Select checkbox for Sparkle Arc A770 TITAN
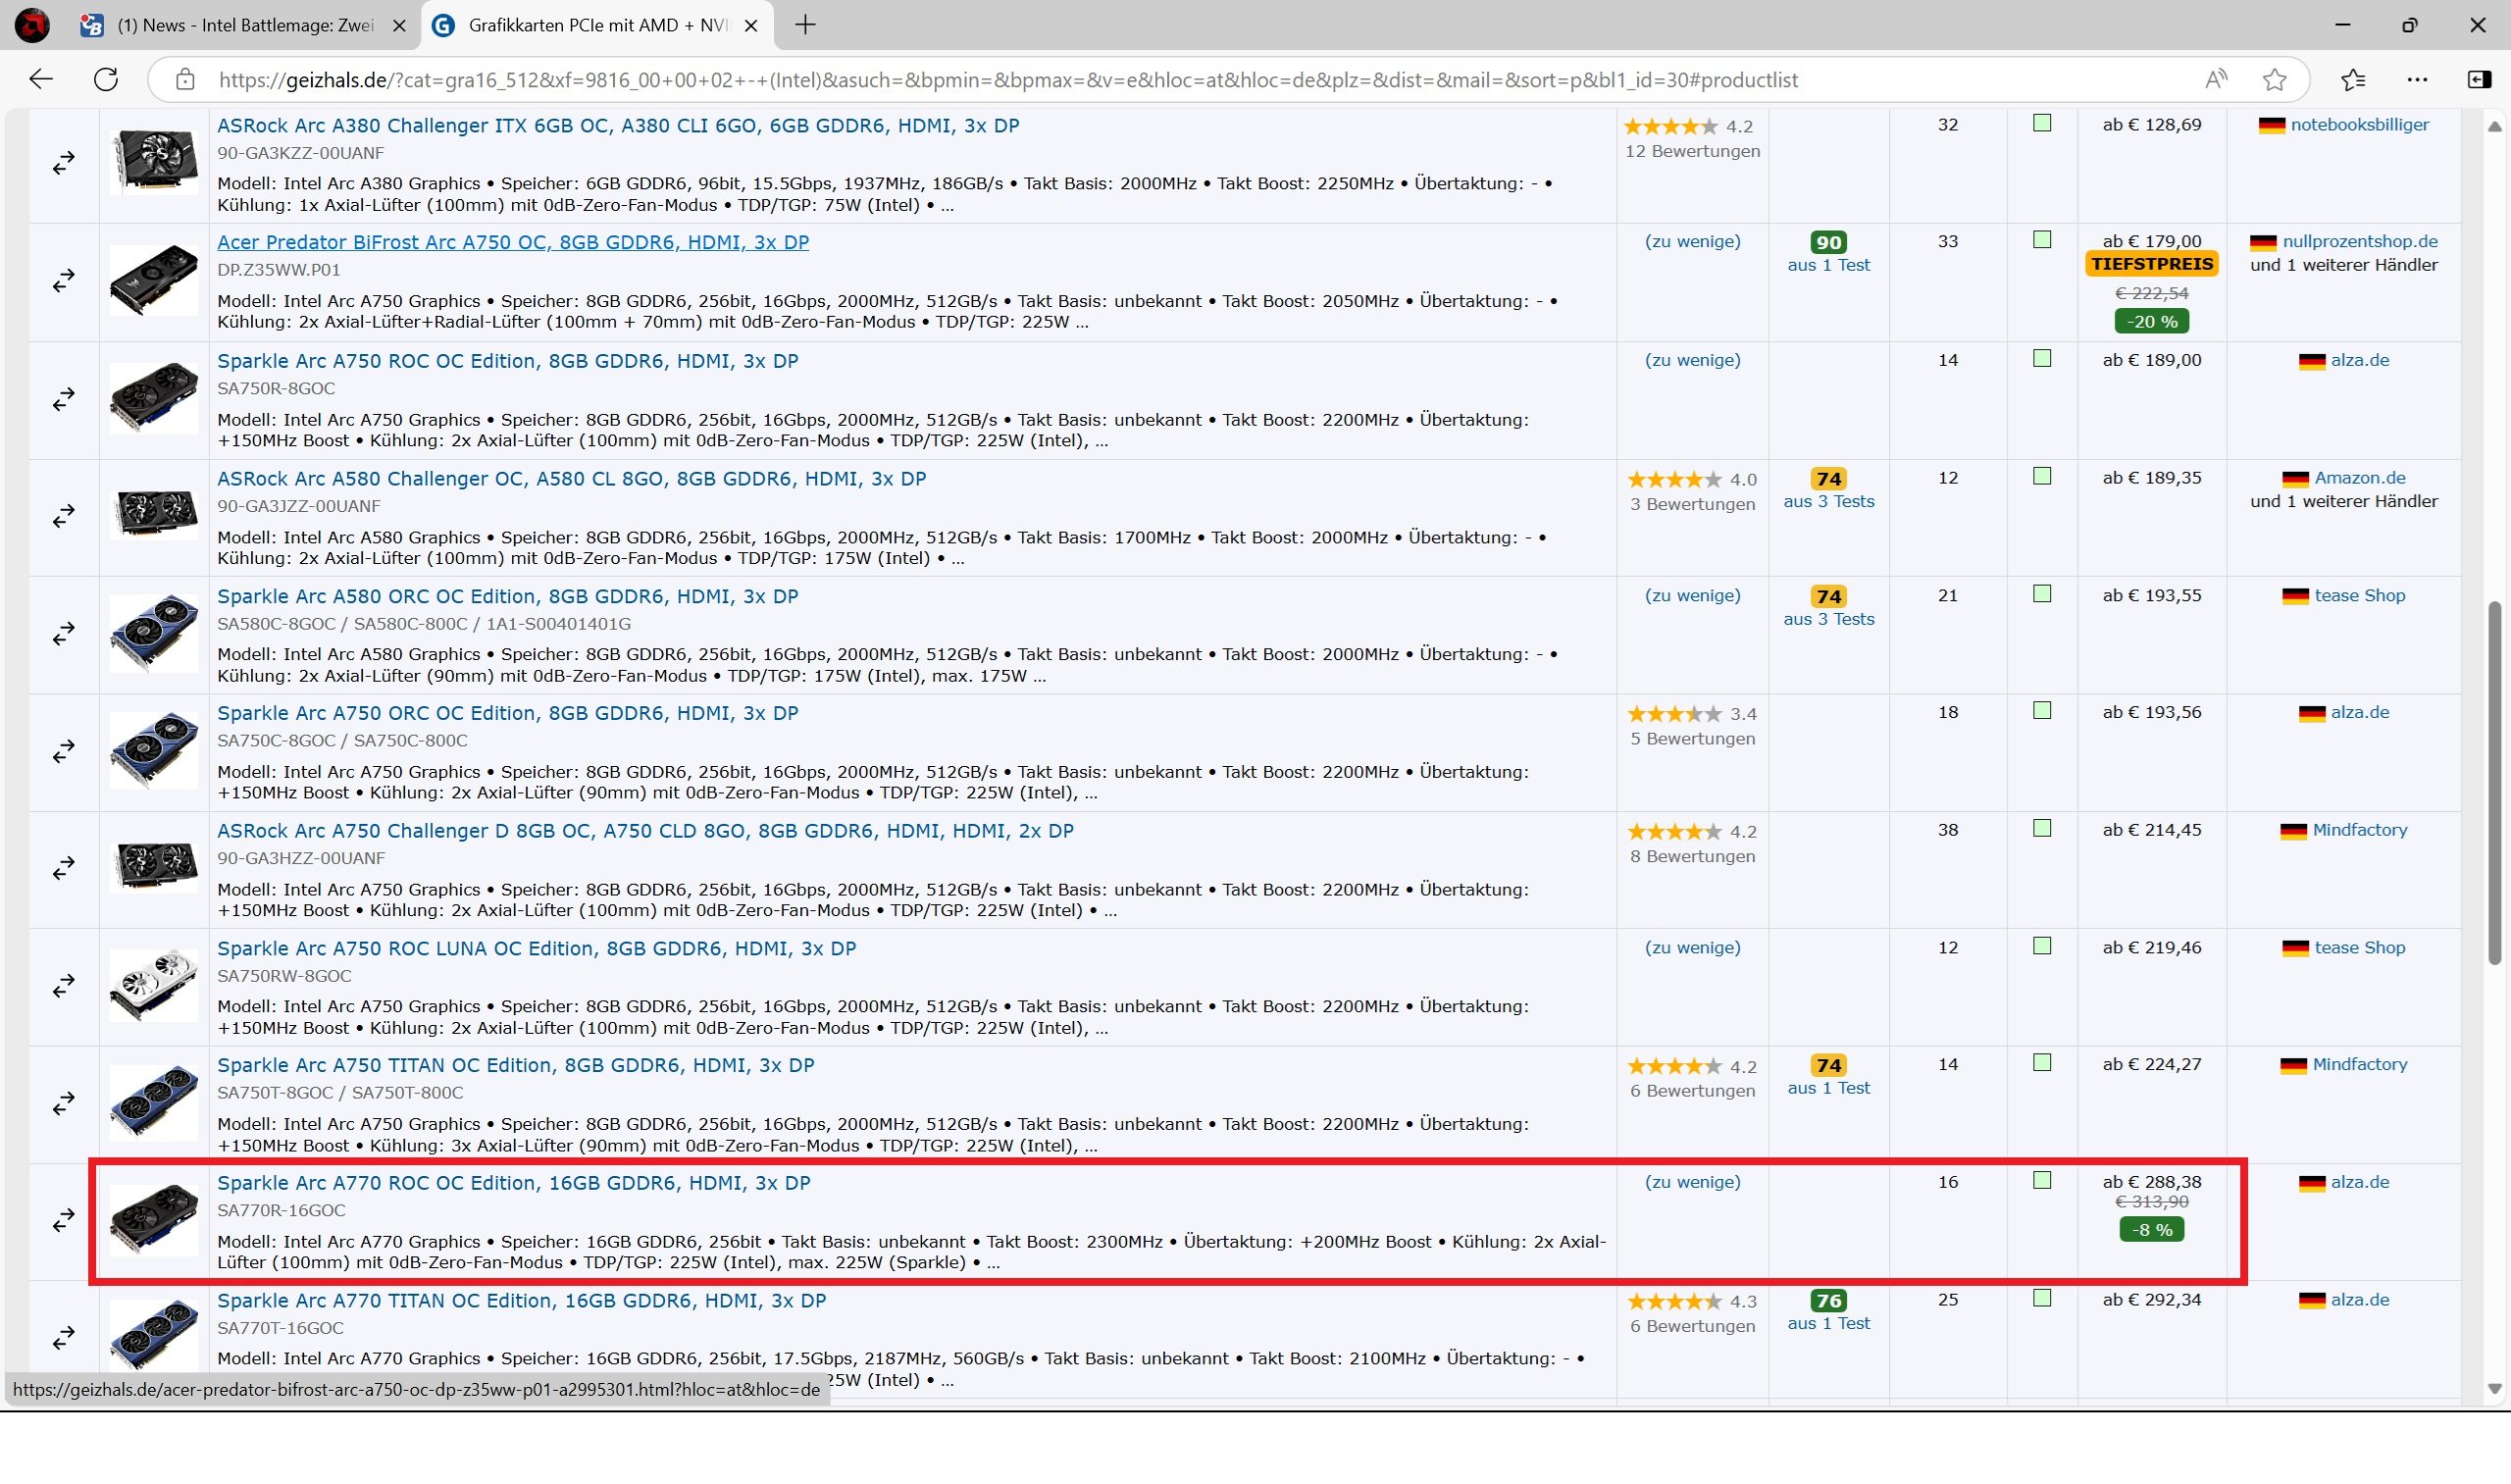The width and height of the screenshot is (2511, 1484). point(2042,1298)
